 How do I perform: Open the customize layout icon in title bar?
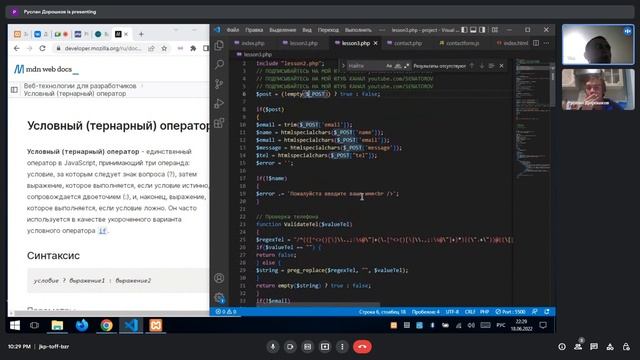(495, 30)
